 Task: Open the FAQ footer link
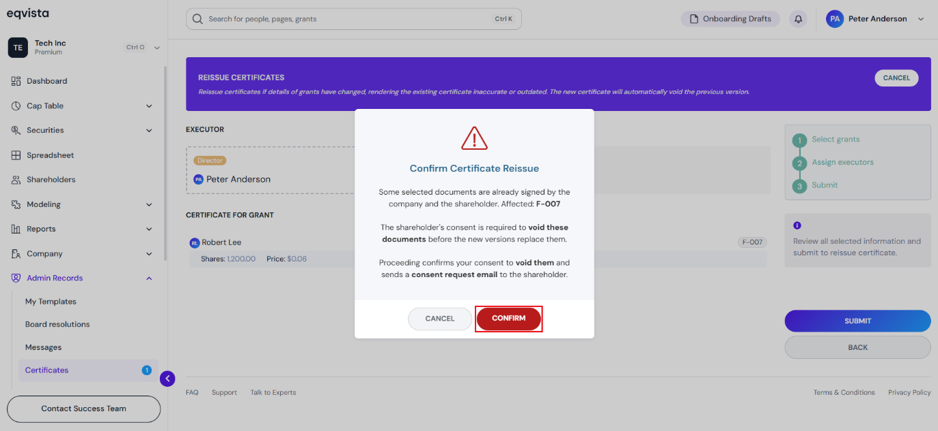191,393
